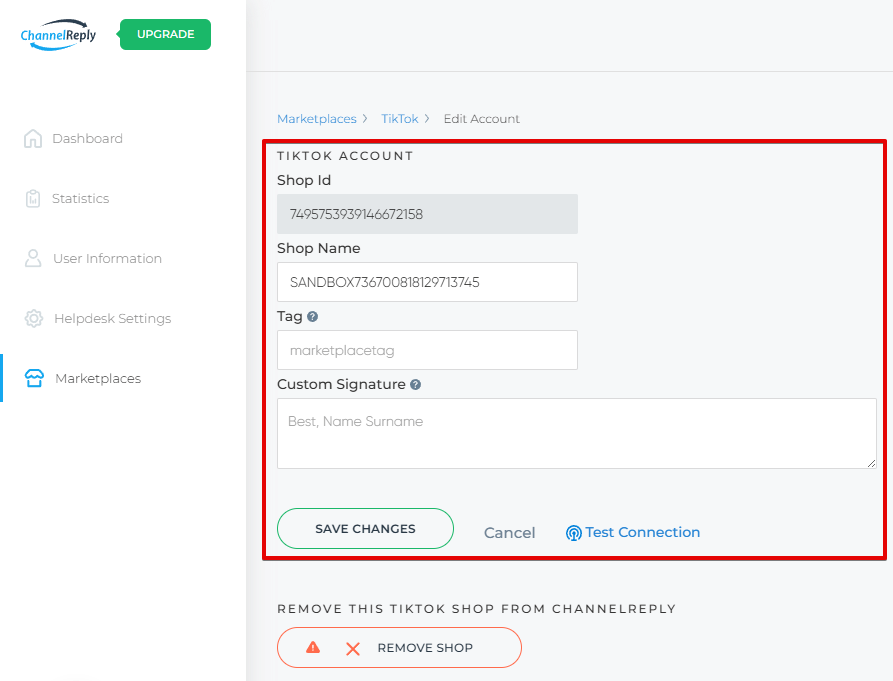
Task: Click the Helpdesk Settings gear icon
Action: coord(34,318)
